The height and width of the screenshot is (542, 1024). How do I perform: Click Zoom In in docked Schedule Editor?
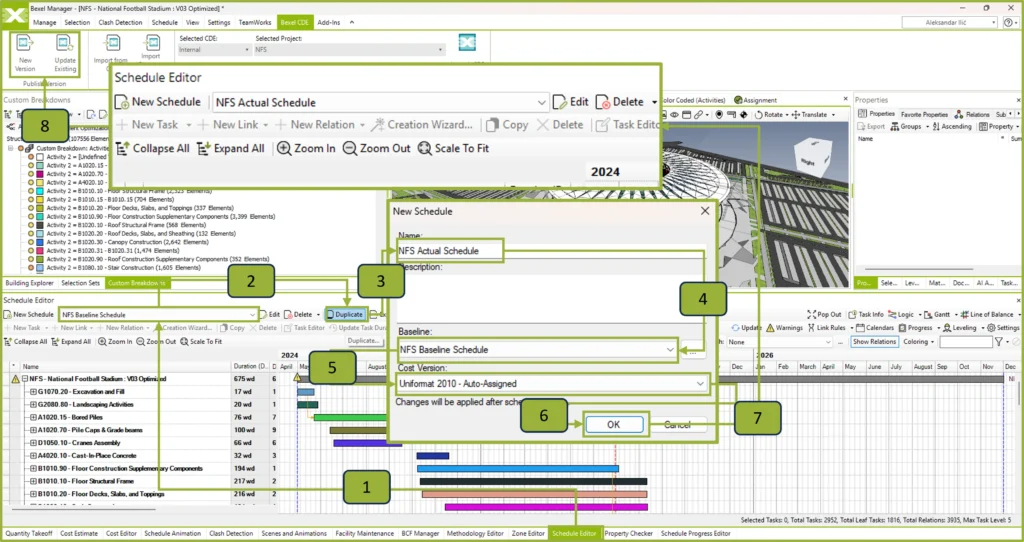116,342
